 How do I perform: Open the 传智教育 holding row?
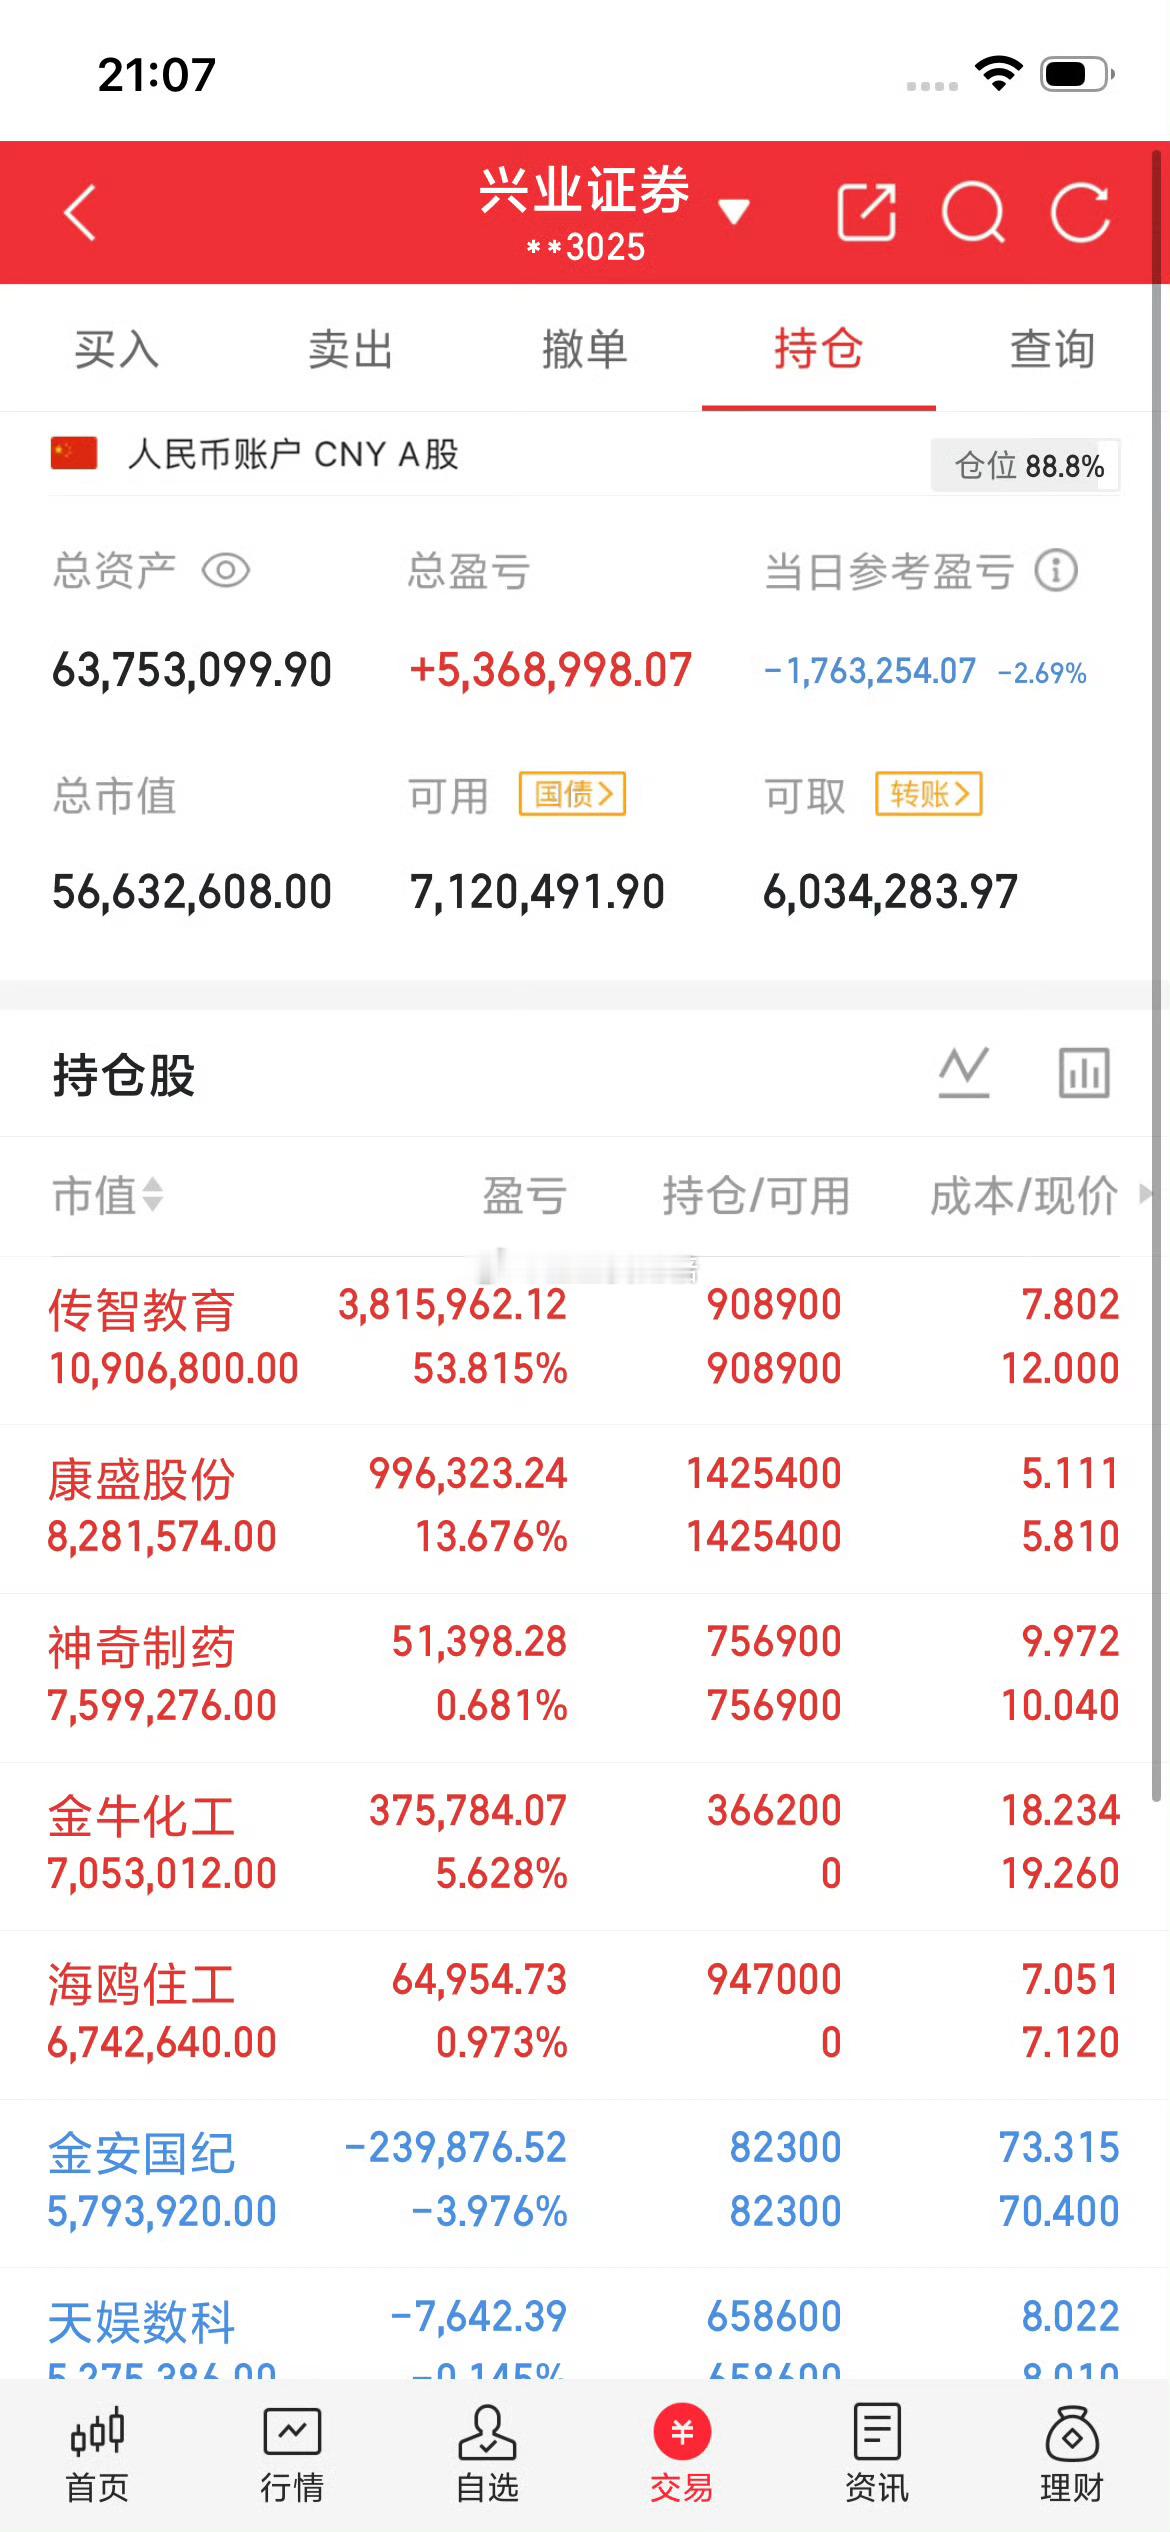coord(585,1338)
